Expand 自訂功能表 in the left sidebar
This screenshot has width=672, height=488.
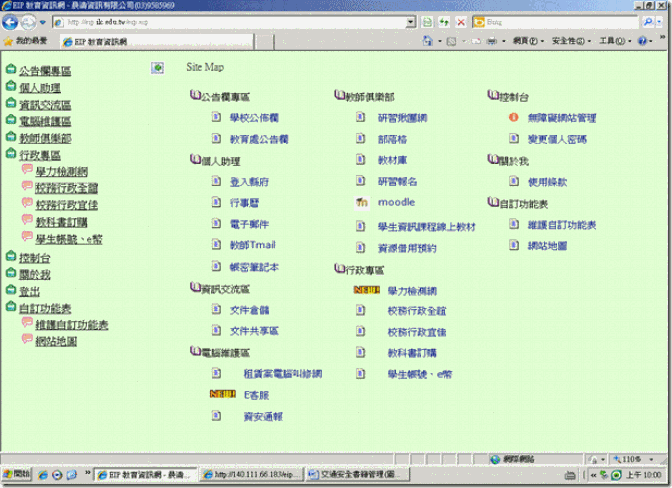(45, 308)
